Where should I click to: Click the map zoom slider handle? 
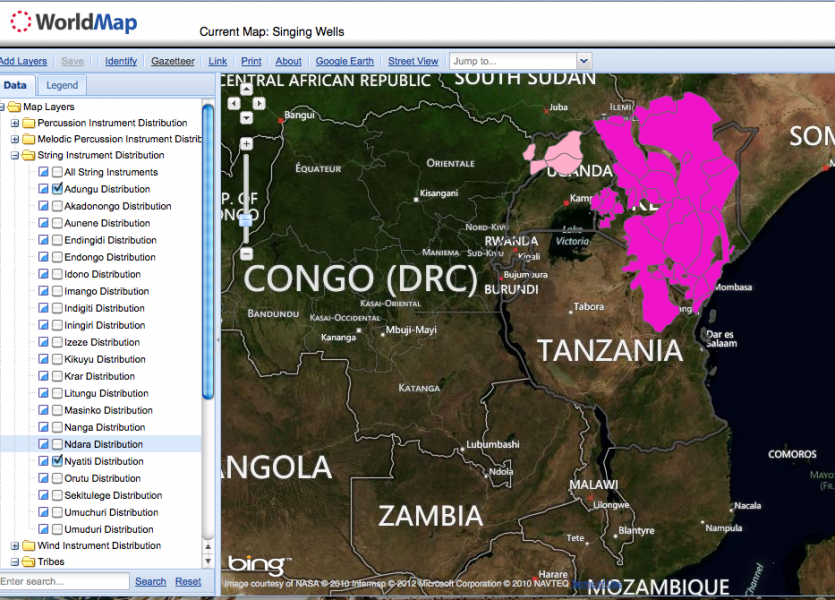[x=245, y=220]
